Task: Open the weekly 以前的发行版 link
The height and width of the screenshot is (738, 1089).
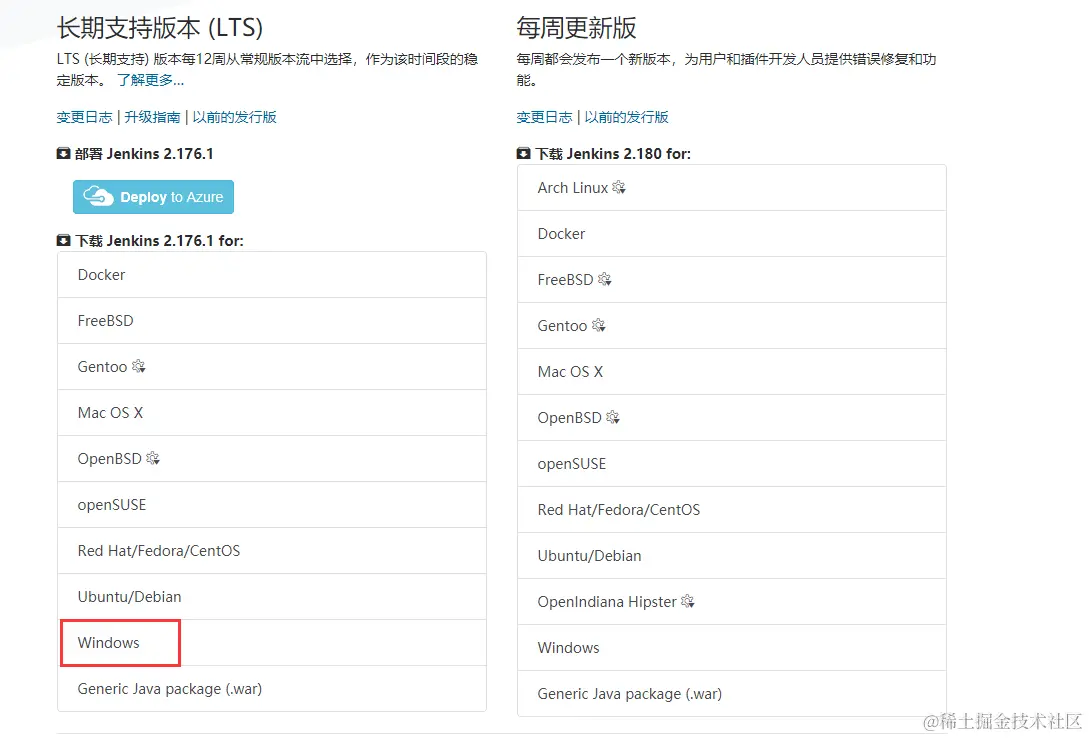Action: click(626, 117)
